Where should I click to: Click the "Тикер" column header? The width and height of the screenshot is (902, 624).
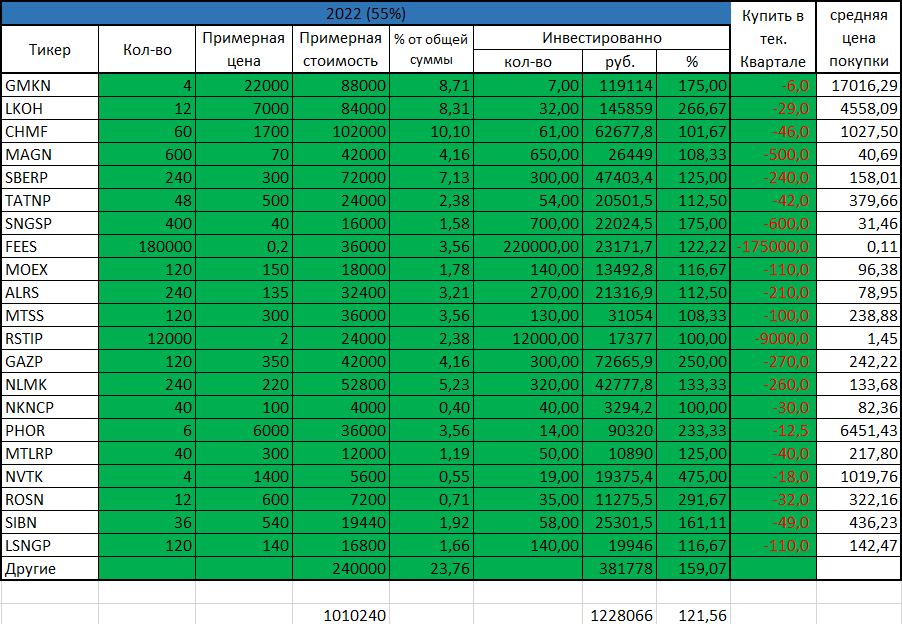[x=50, y=49]
